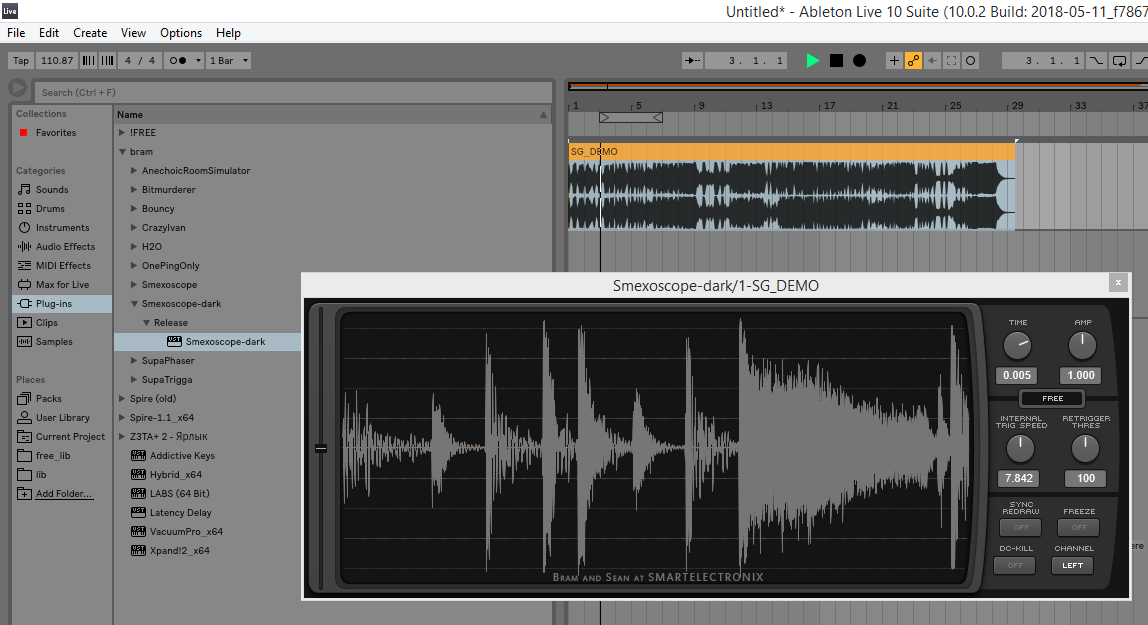Select MIDI Effects category icon
The width and height of the screenshot is (1148, 625).
(24, 266)
